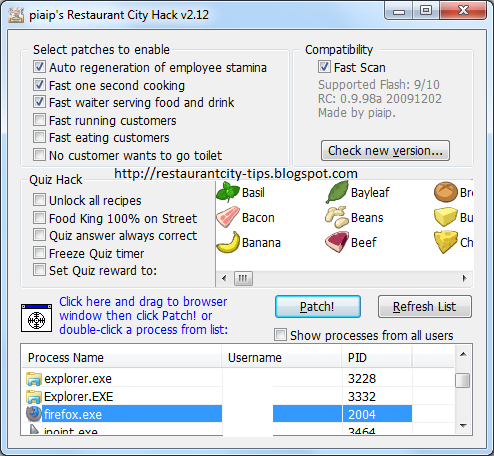
Task: Enable Food King 100% on Street
Action: tap(39, 218)
